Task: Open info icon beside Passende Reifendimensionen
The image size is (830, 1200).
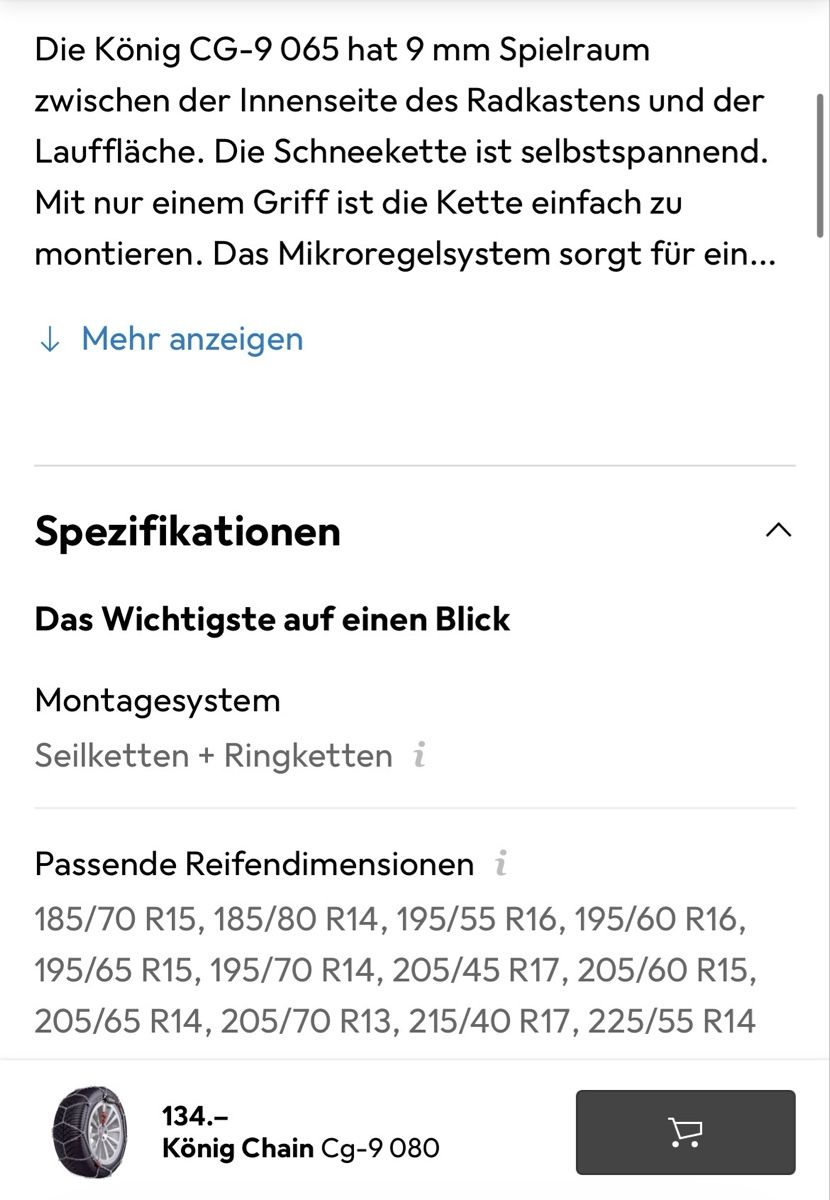Action: click(501, 863)
